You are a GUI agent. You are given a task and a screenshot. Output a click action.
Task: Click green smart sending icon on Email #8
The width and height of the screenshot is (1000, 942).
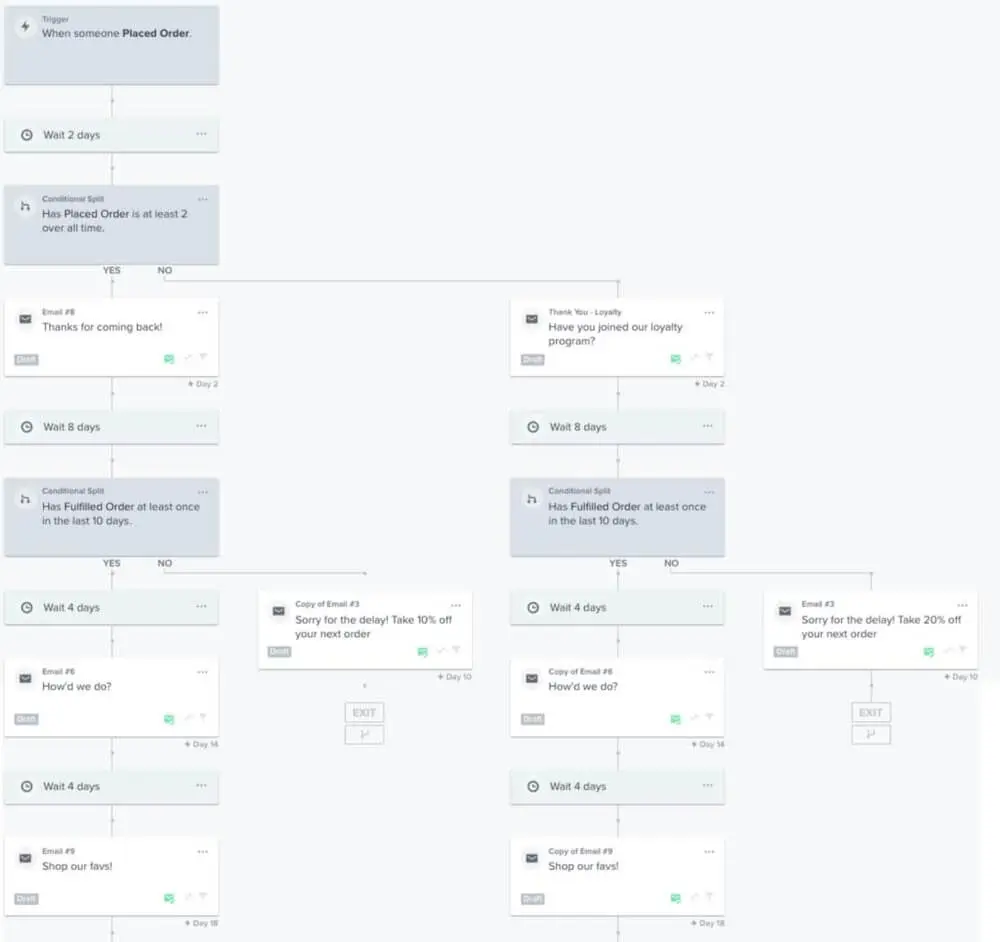pos(169,359)
